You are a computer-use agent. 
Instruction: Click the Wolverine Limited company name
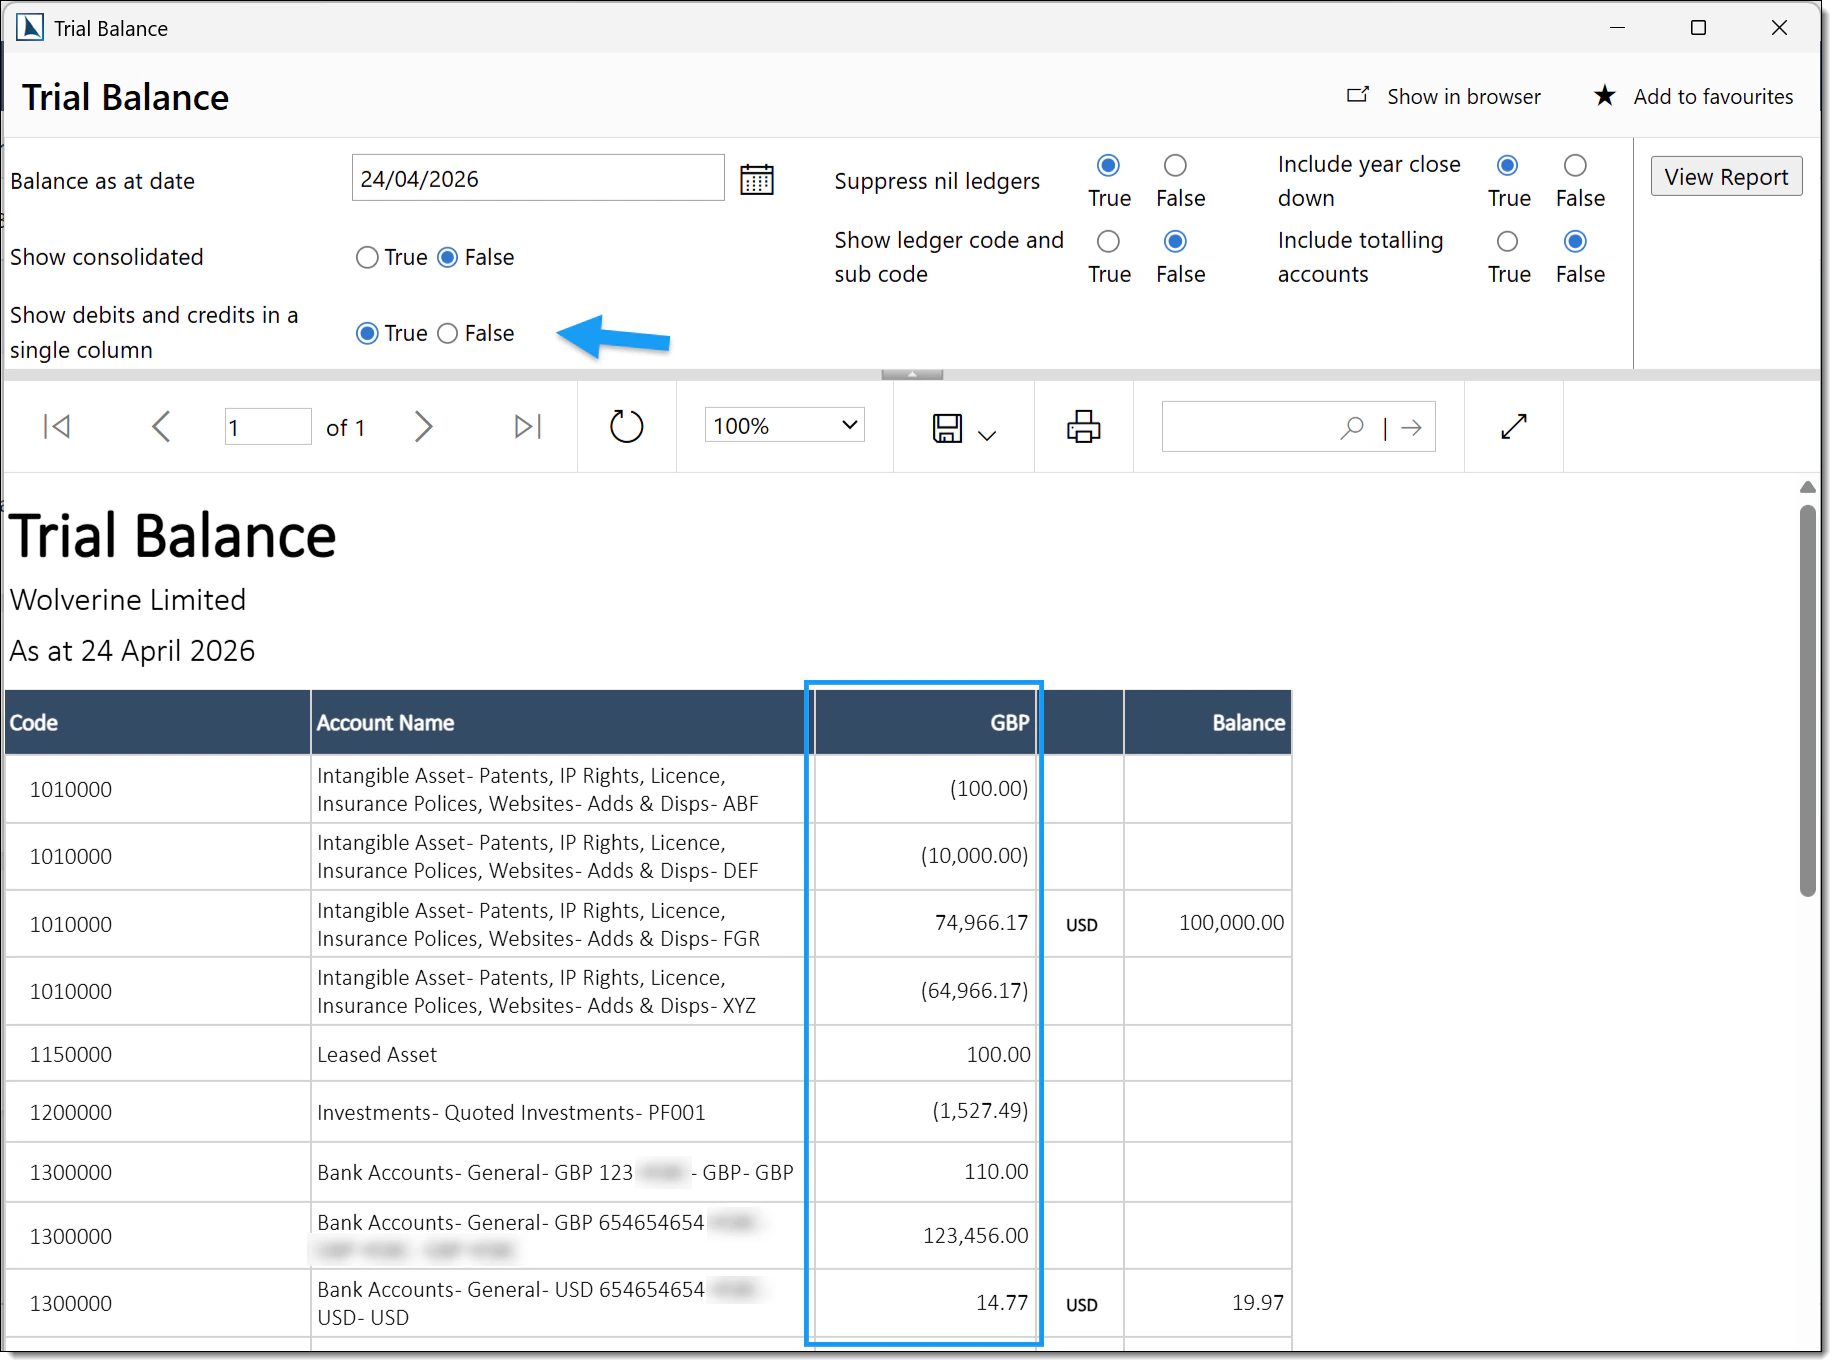128,599
